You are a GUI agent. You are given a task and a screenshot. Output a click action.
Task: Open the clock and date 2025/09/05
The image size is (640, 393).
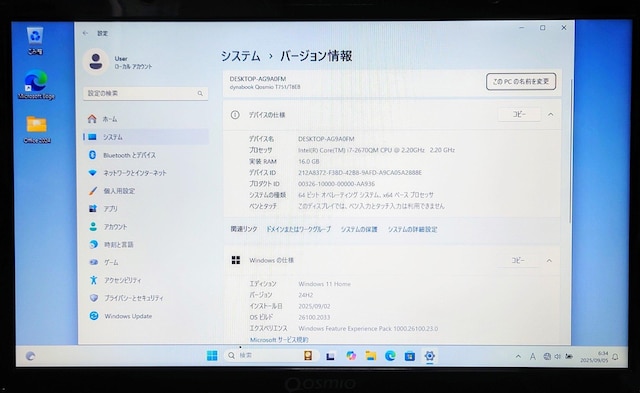point(594,357)
